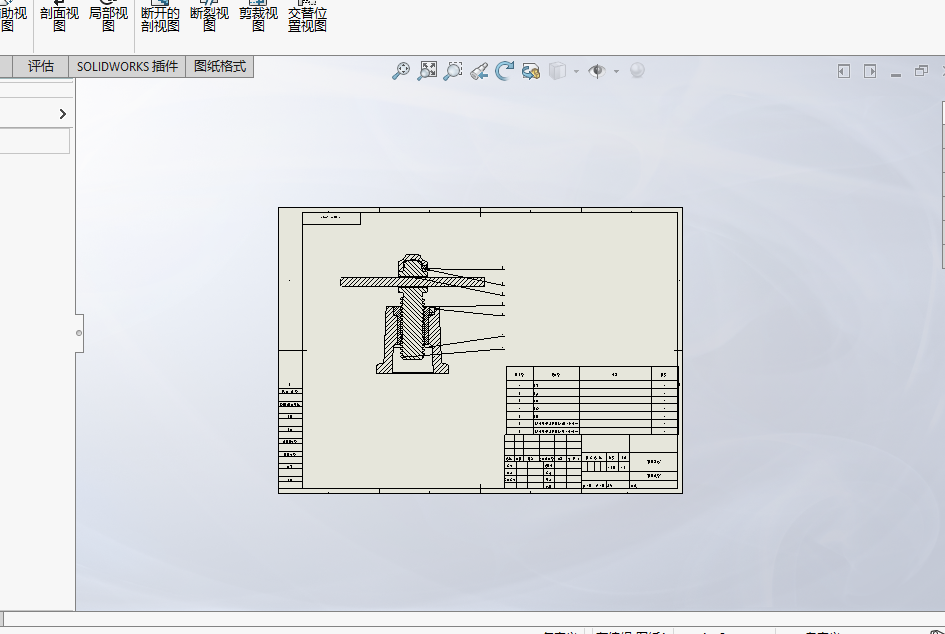Open the SOLIDWORKS 插件 tab
The width and height of the screenshot is (945, 634).
coord(127,67)
